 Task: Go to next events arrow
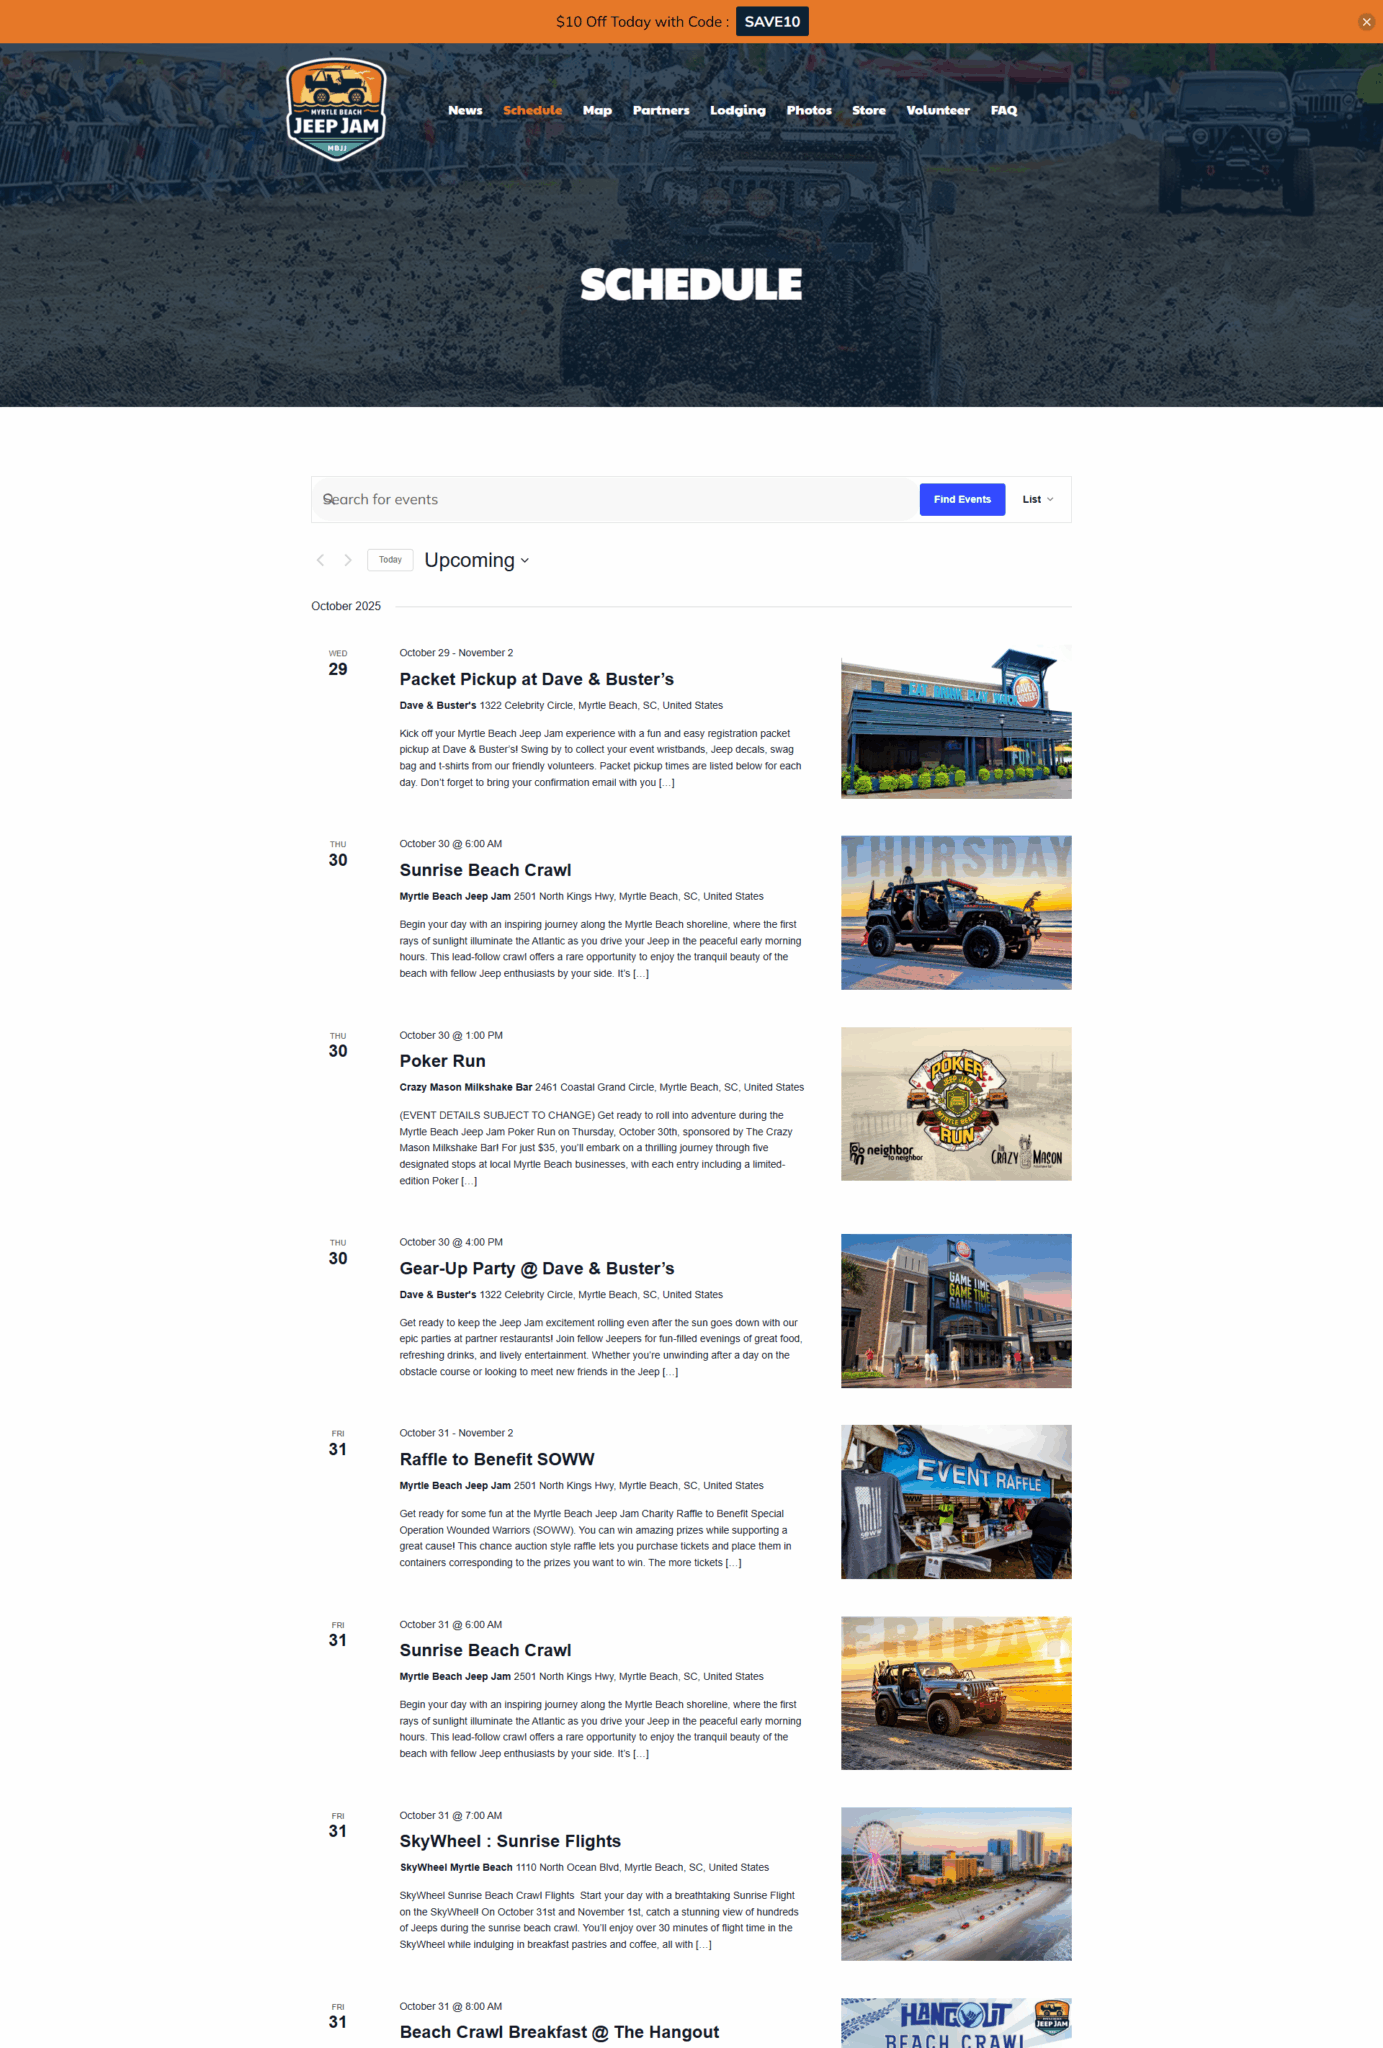(348, 560)
